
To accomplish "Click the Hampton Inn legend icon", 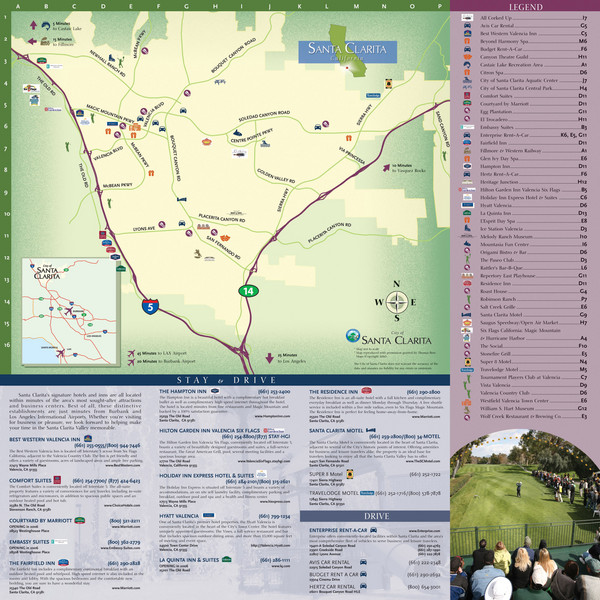I will [x=467, y=166].
